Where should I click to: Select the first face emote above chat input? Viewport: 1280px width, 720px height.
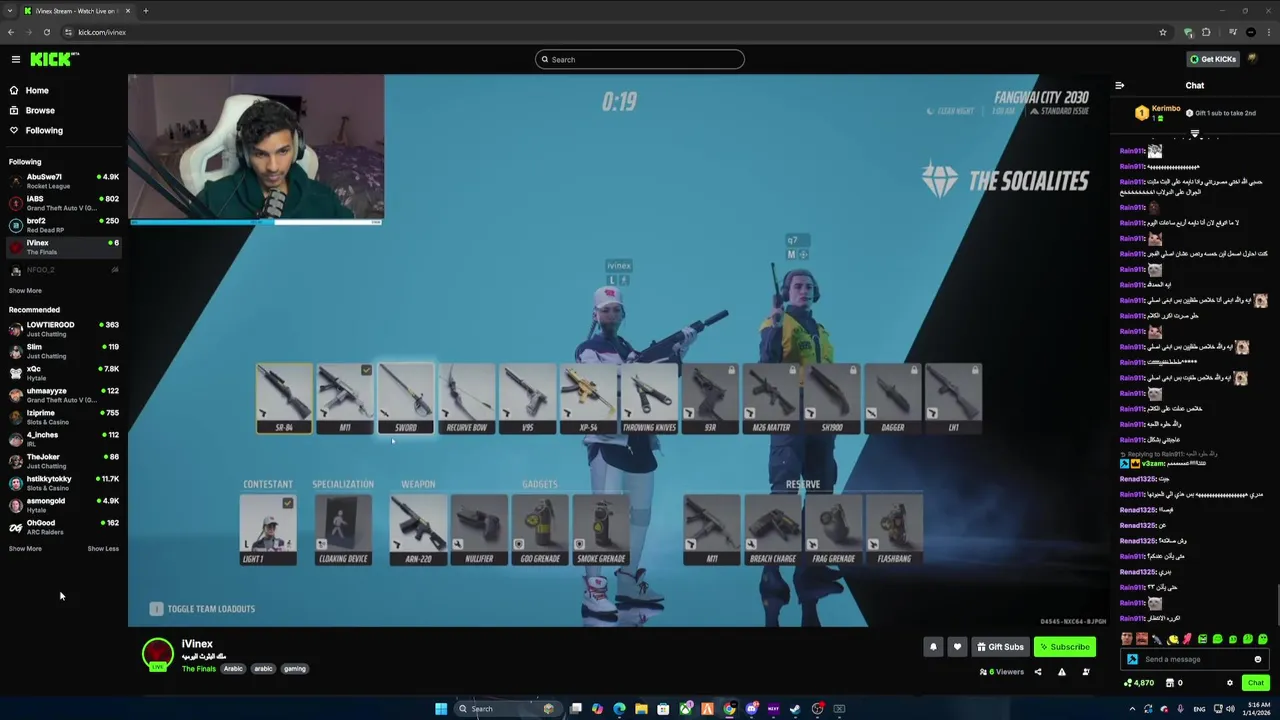(1127, 639)
